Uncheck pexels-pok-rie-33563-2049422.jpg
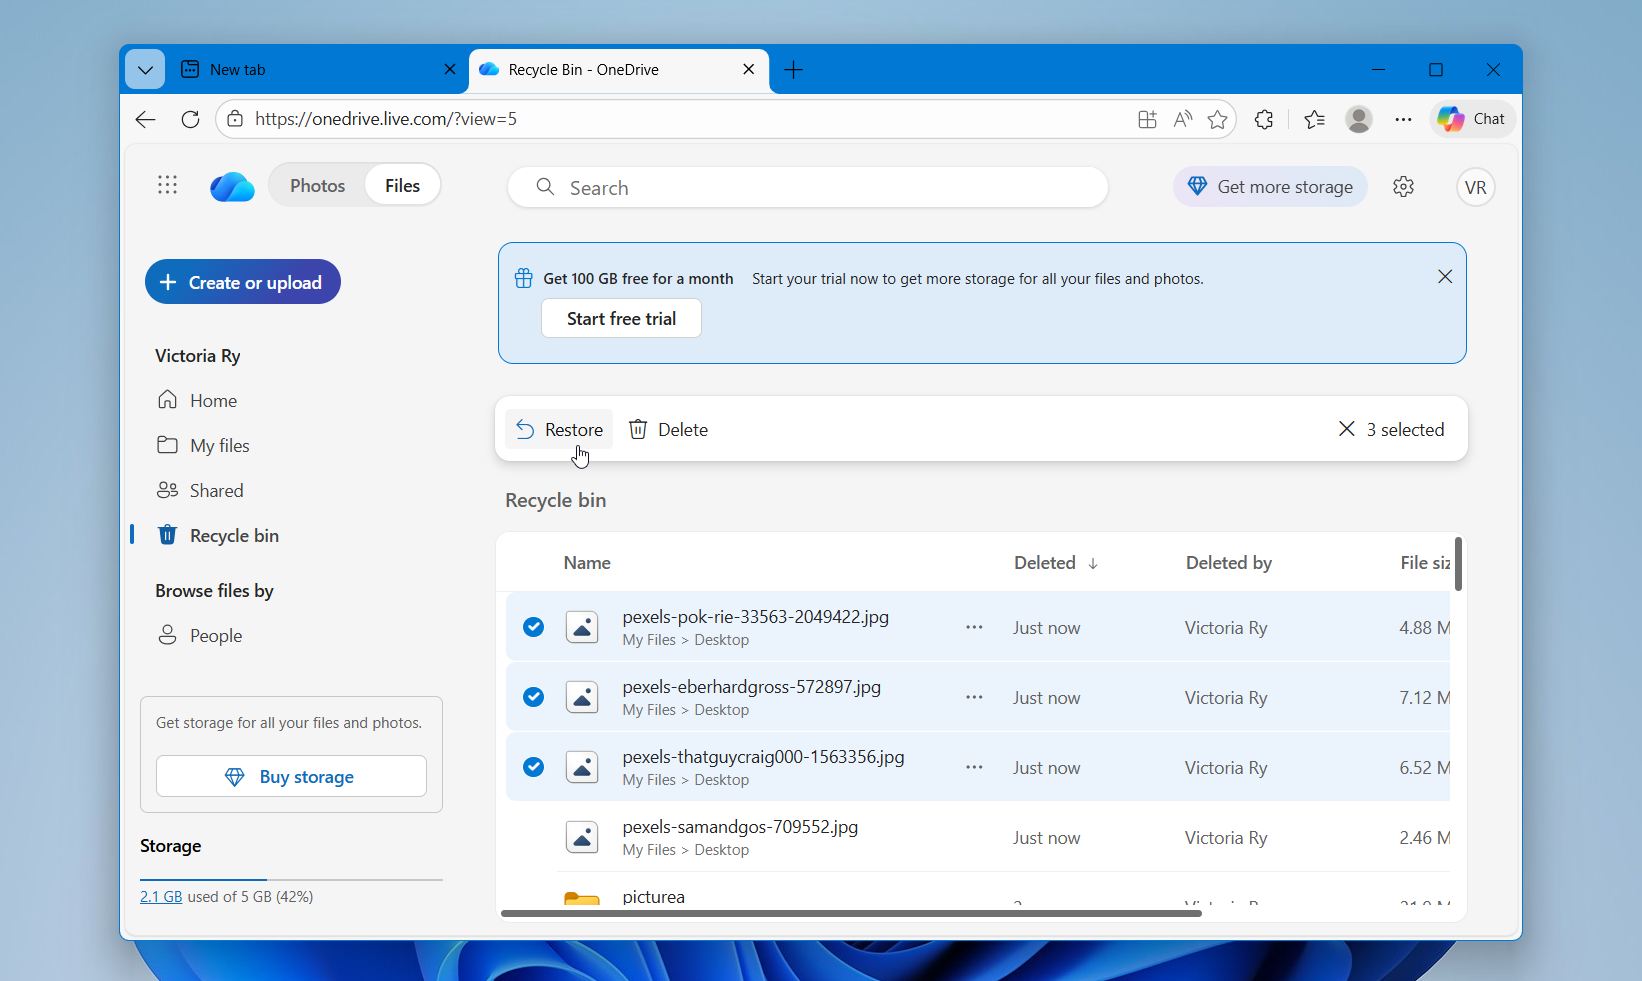 tap(533, 627)
